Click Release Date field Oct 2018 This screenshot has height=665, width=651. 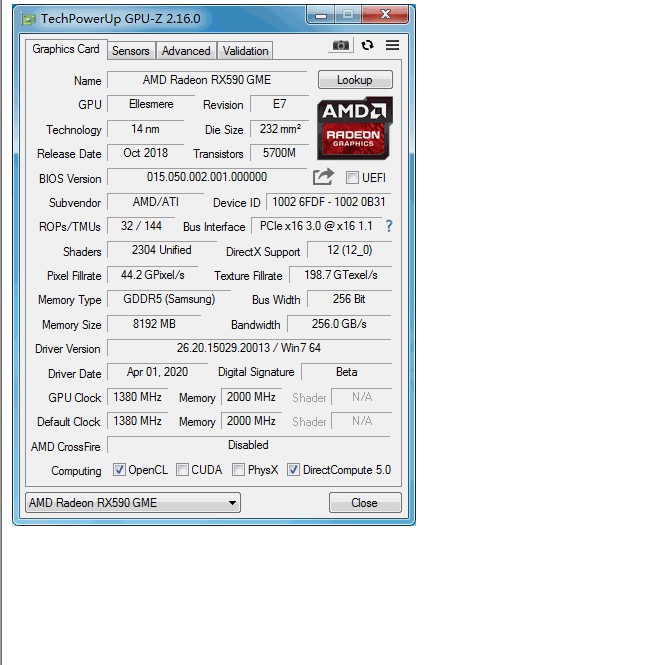click(x=145, y=153)
